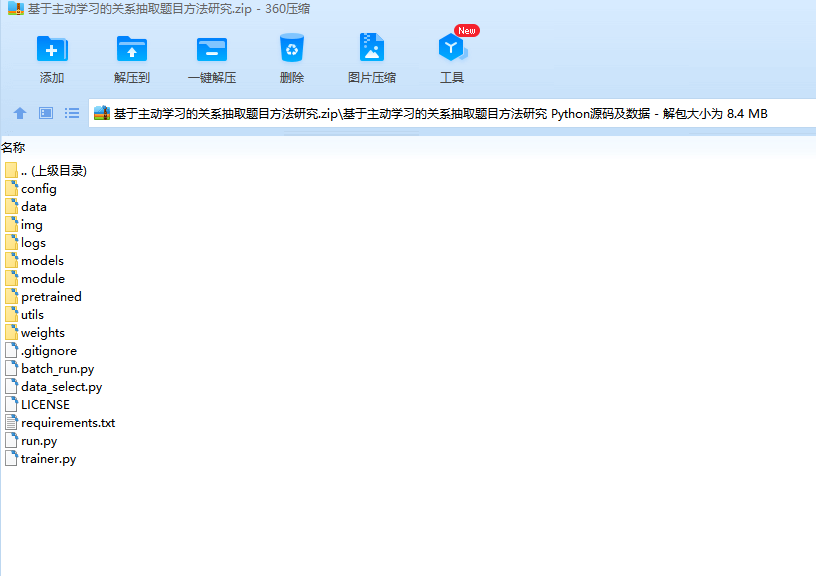The height and width of the screenshot is (576, 816).
Task: Select the img folder icon
Action: click(x=11, y=224)
